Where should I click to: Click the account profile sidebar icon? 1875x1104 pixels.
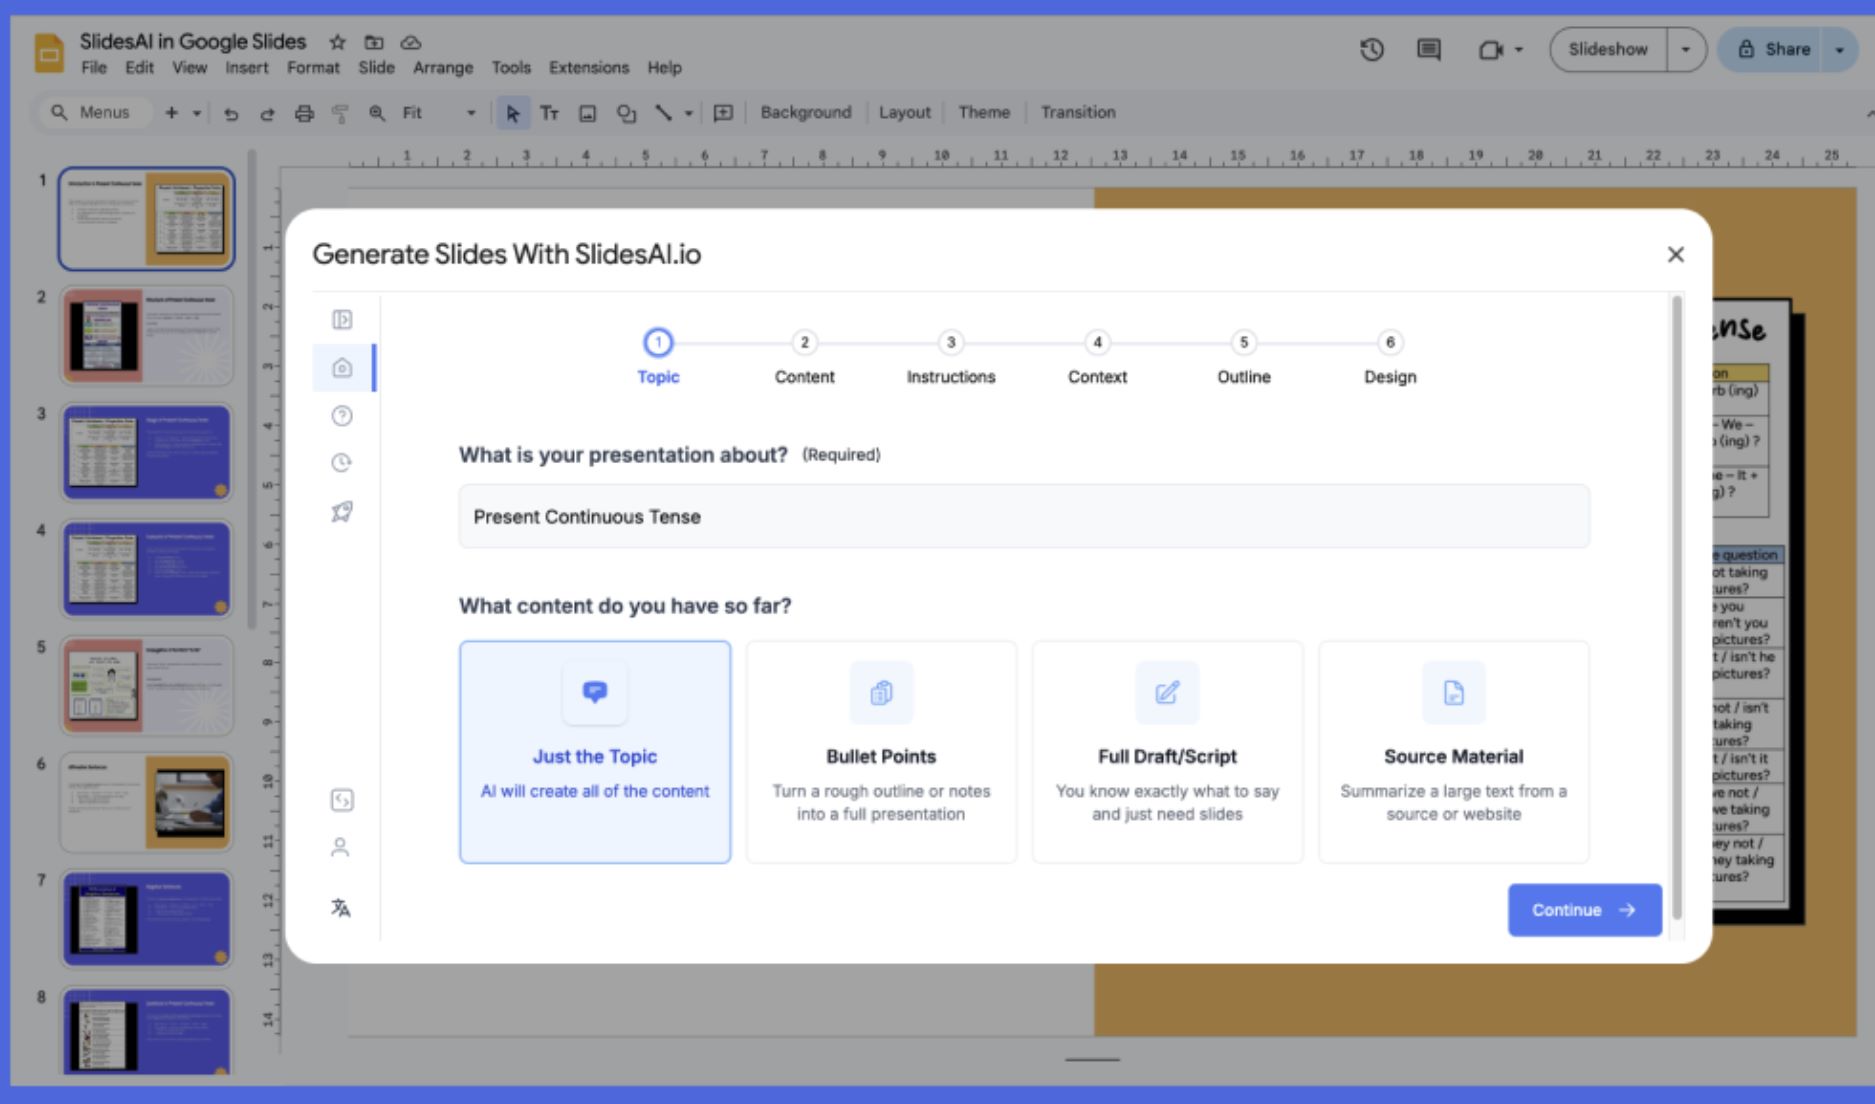[341, 848]
